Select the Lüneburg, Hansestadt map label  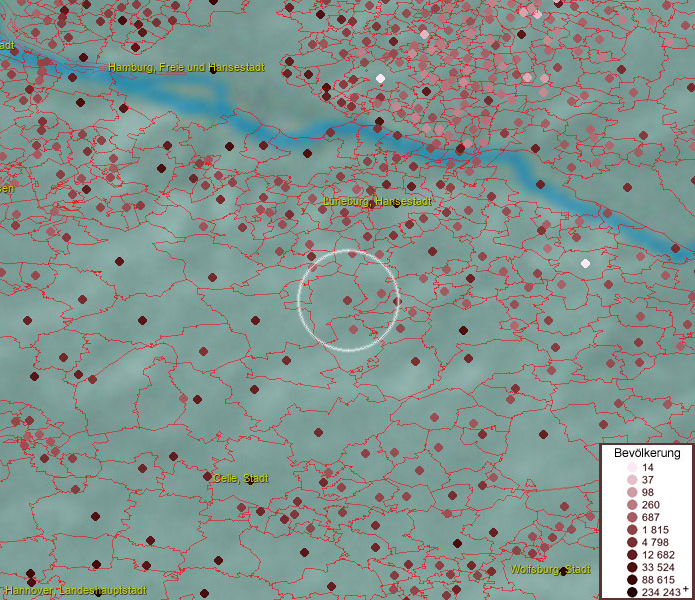[377, 202]
